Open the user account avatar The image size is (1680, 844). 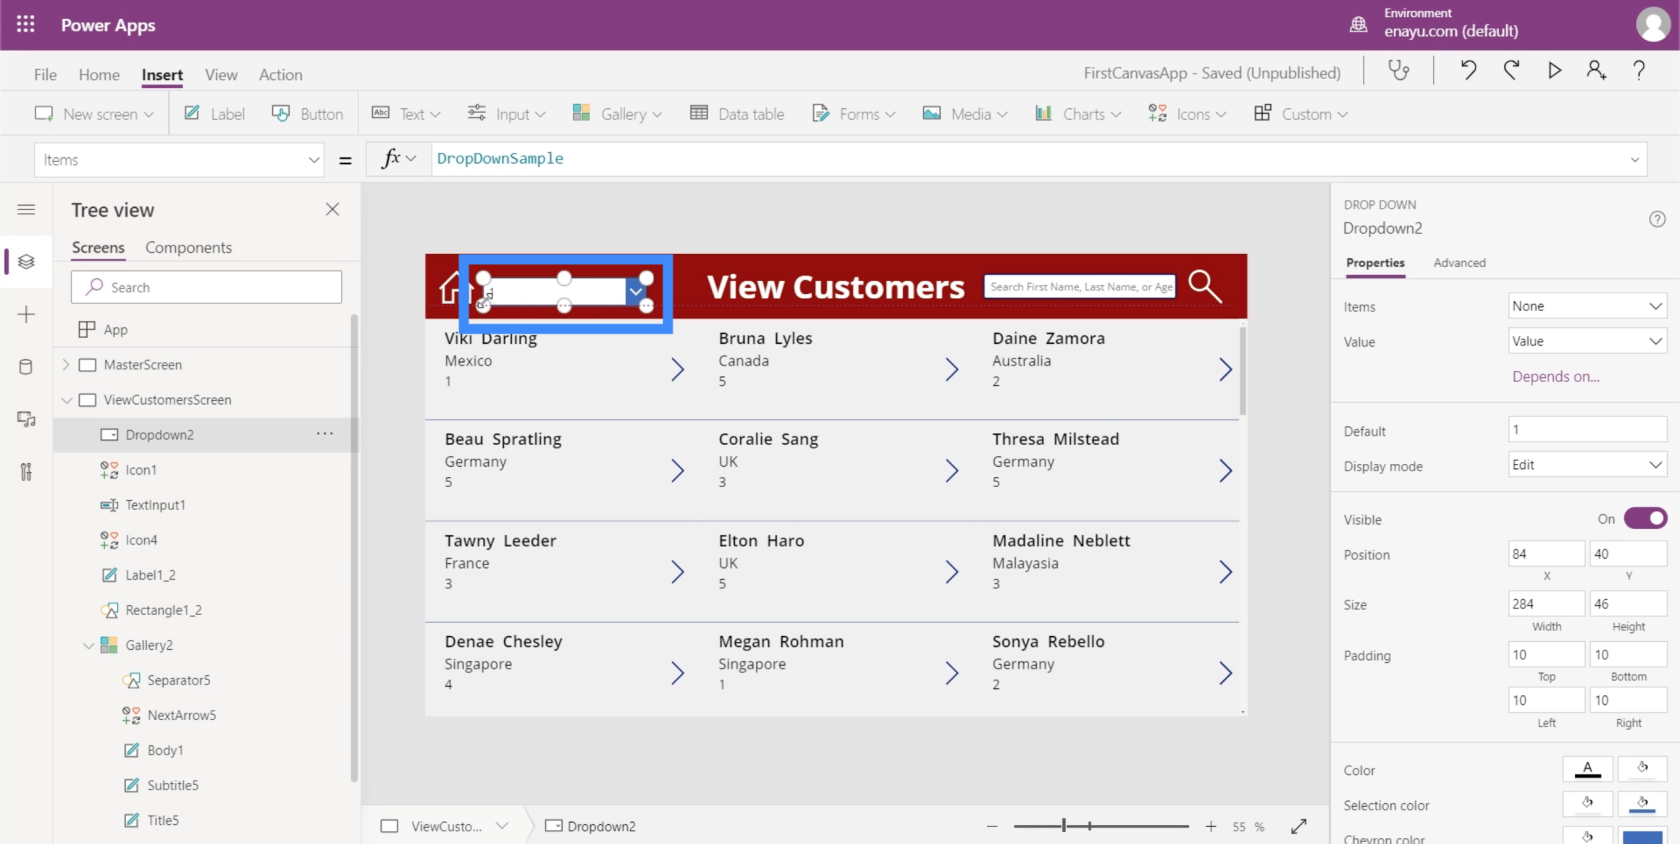[1652, 24]
